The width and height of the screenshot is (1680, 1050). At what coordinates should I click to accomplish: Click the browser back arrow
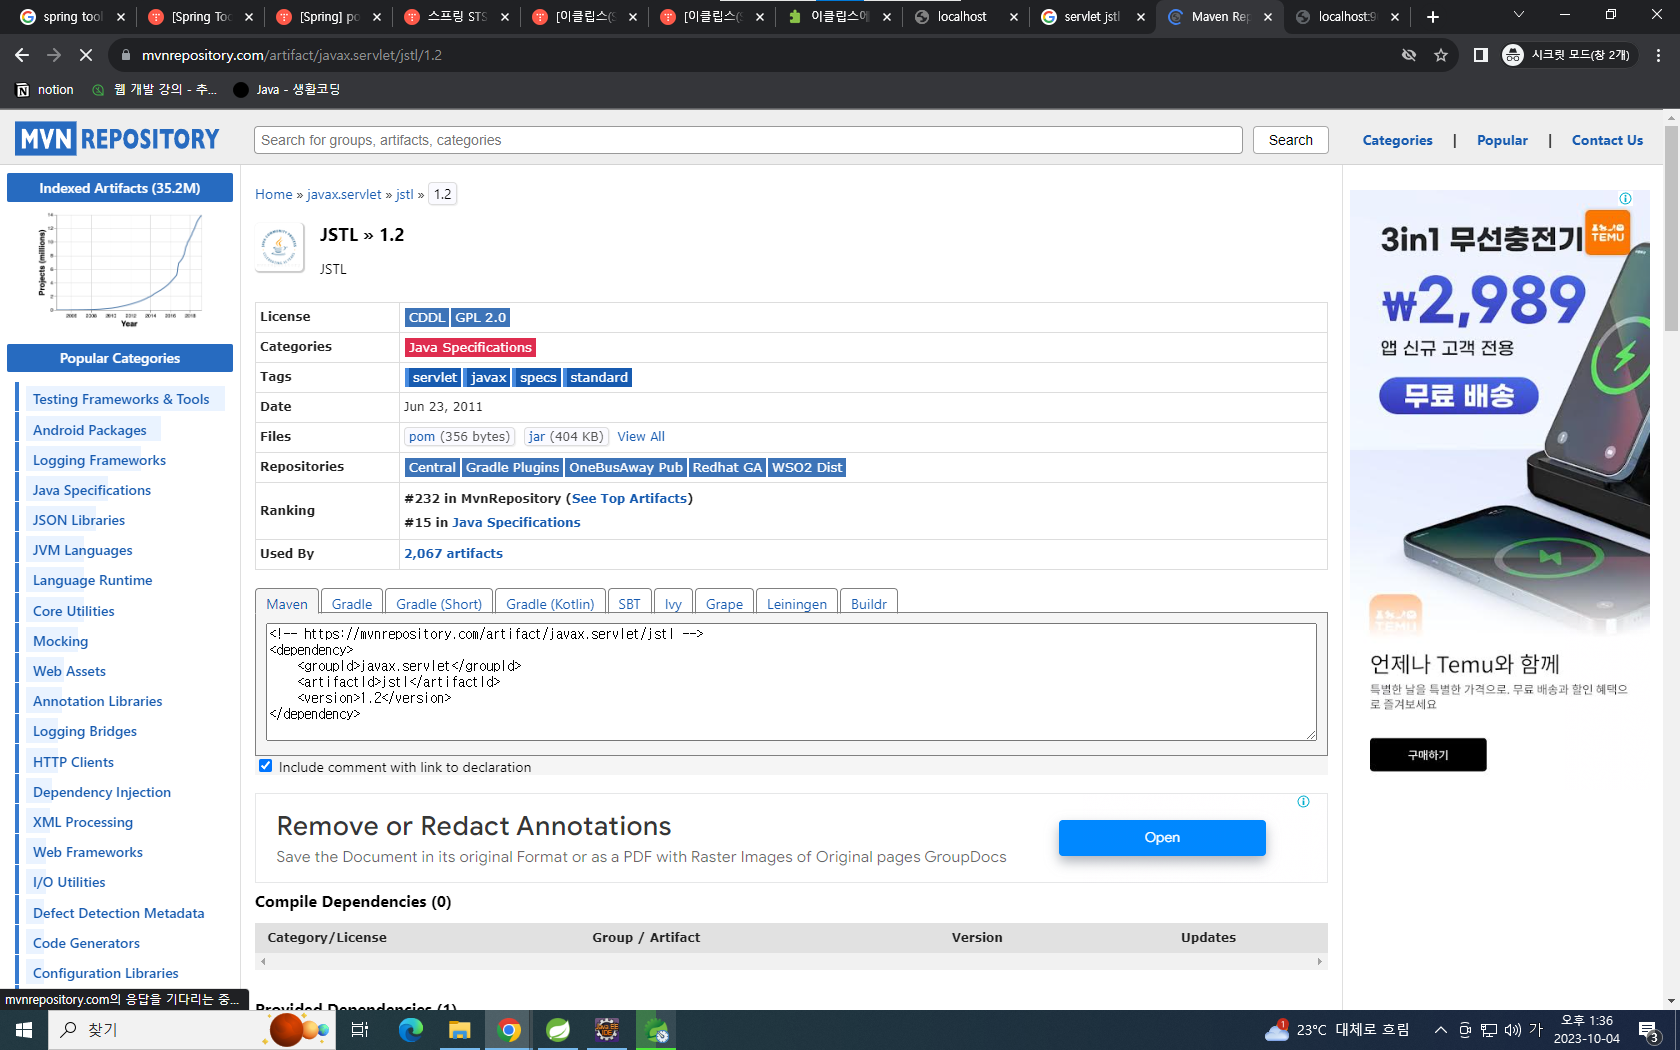(22, 55)
